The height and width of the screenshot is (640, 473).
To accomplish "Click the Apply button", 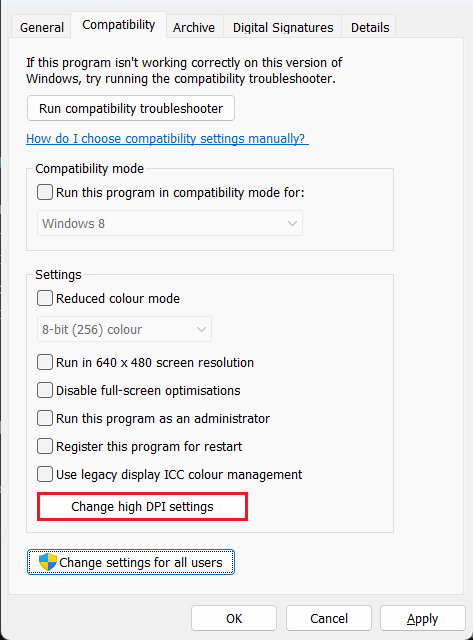I will click(x=423, y=618).
